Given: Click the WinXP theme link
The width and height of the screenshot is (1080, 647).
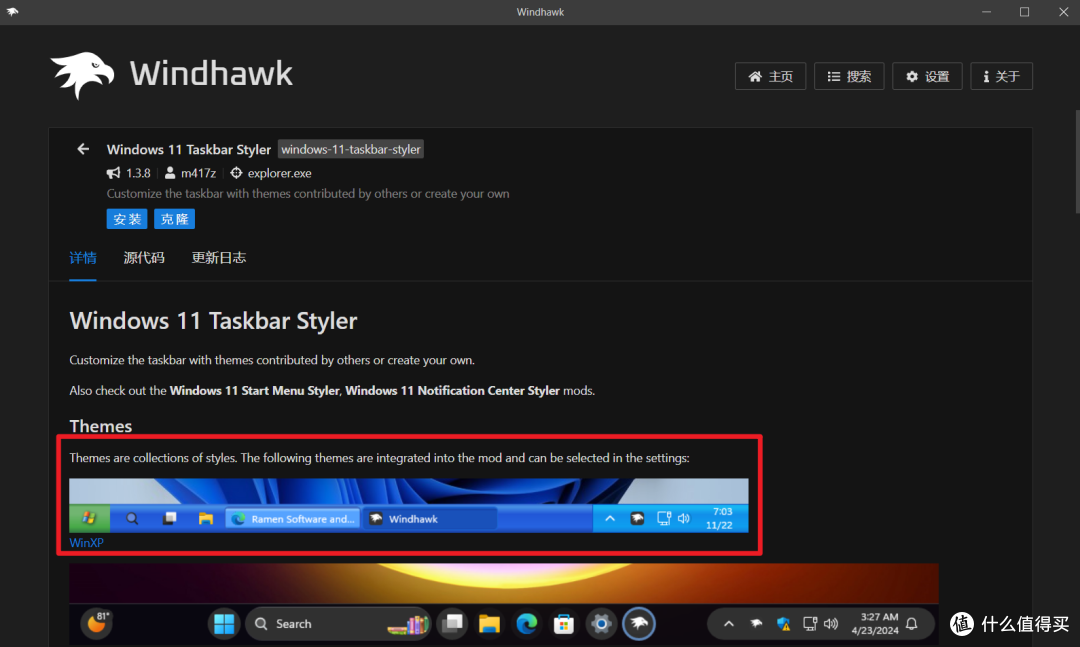Looking at the screenshot, I should pyautogui.click(x=86, y=543).
